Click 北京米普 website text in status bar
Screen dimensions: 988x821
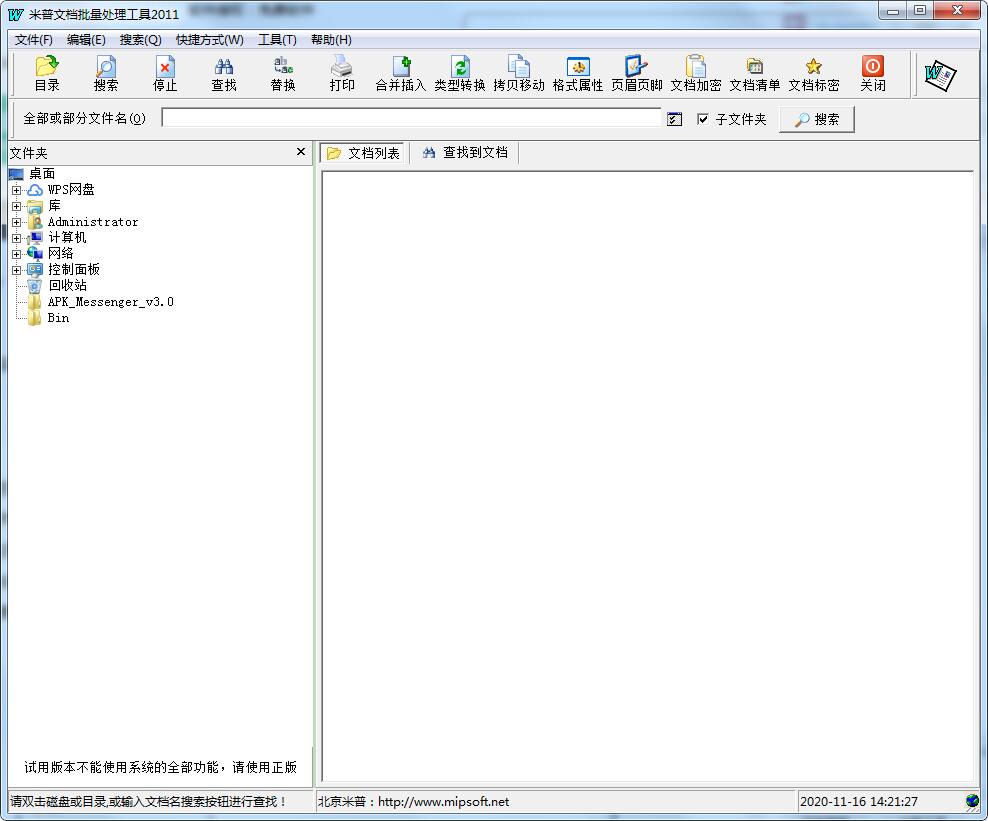click(413, 801)
